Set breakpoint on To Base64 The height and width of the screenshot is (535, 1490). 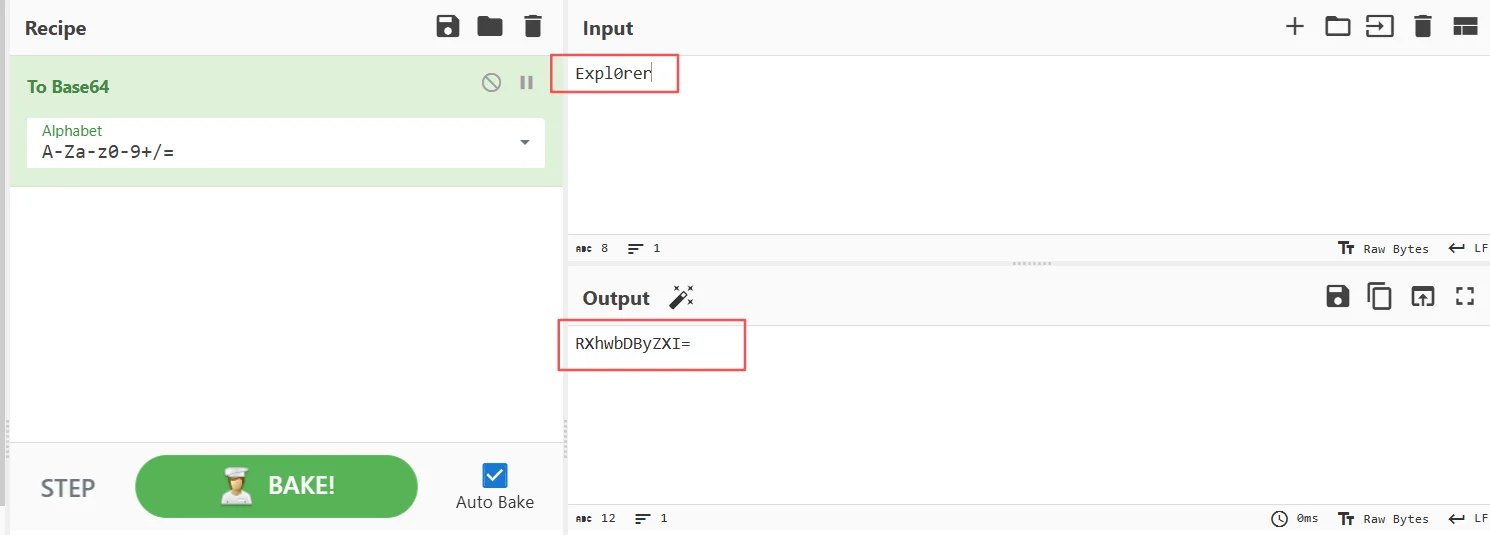tap(527, 83)
